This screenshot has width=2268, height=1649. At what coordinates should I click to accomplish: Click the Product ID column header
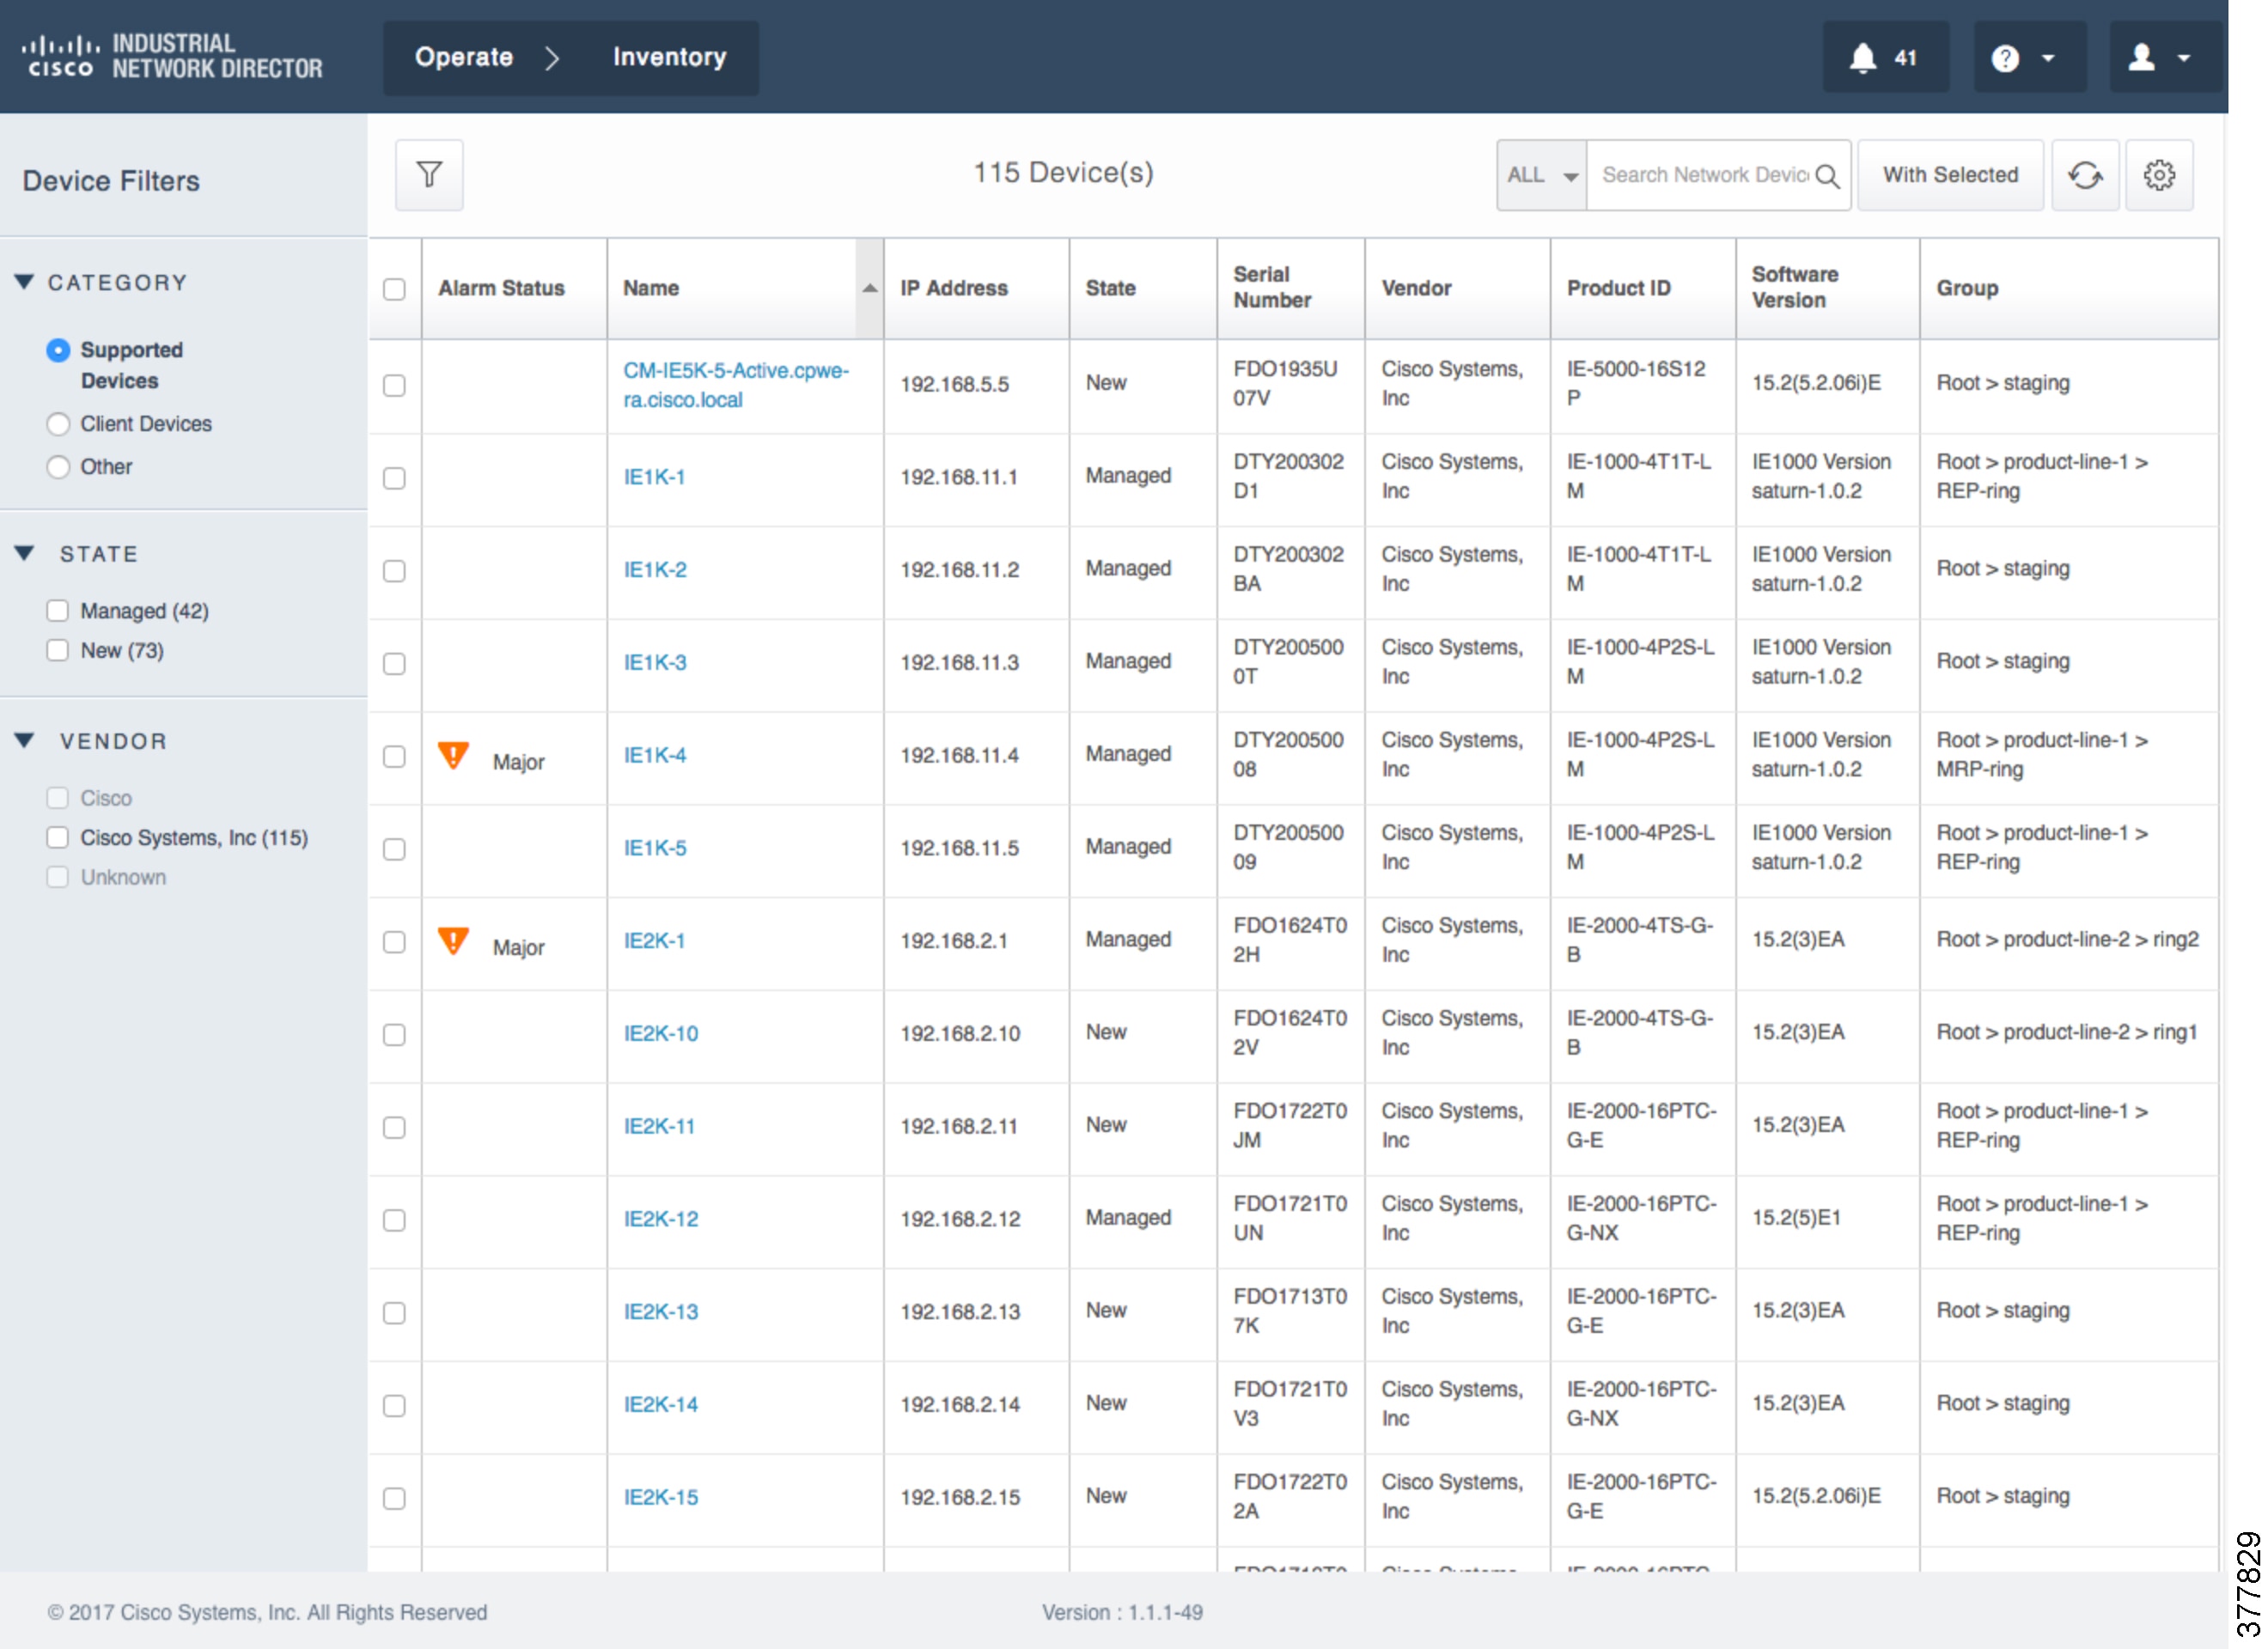[1618, 288]
